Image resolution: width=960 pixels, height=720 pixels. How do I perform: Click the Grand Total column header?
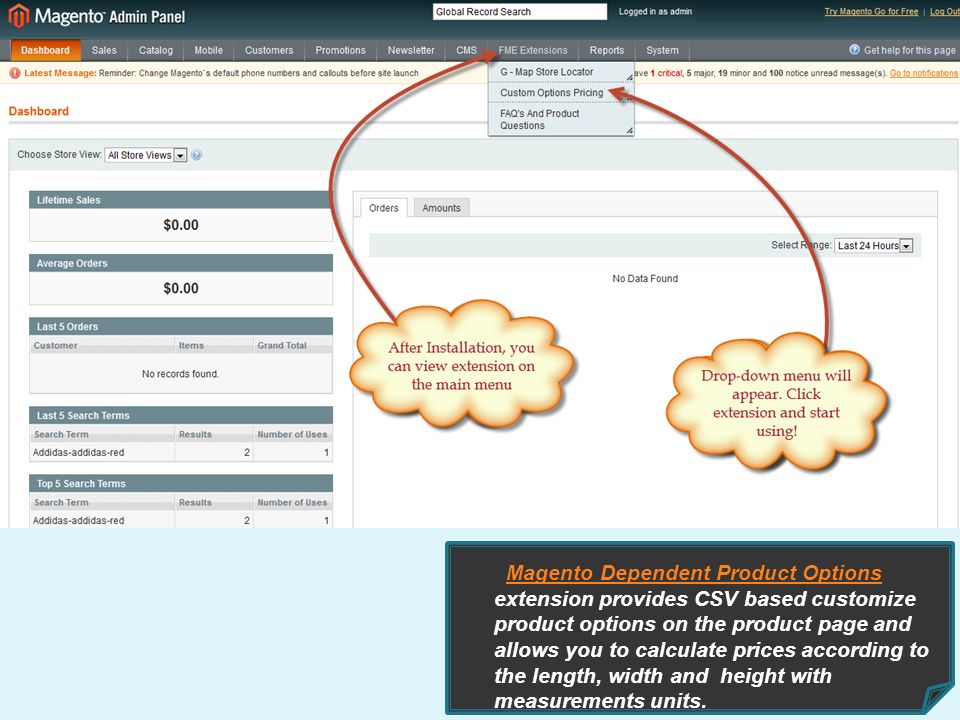click(x=293, y=345)
